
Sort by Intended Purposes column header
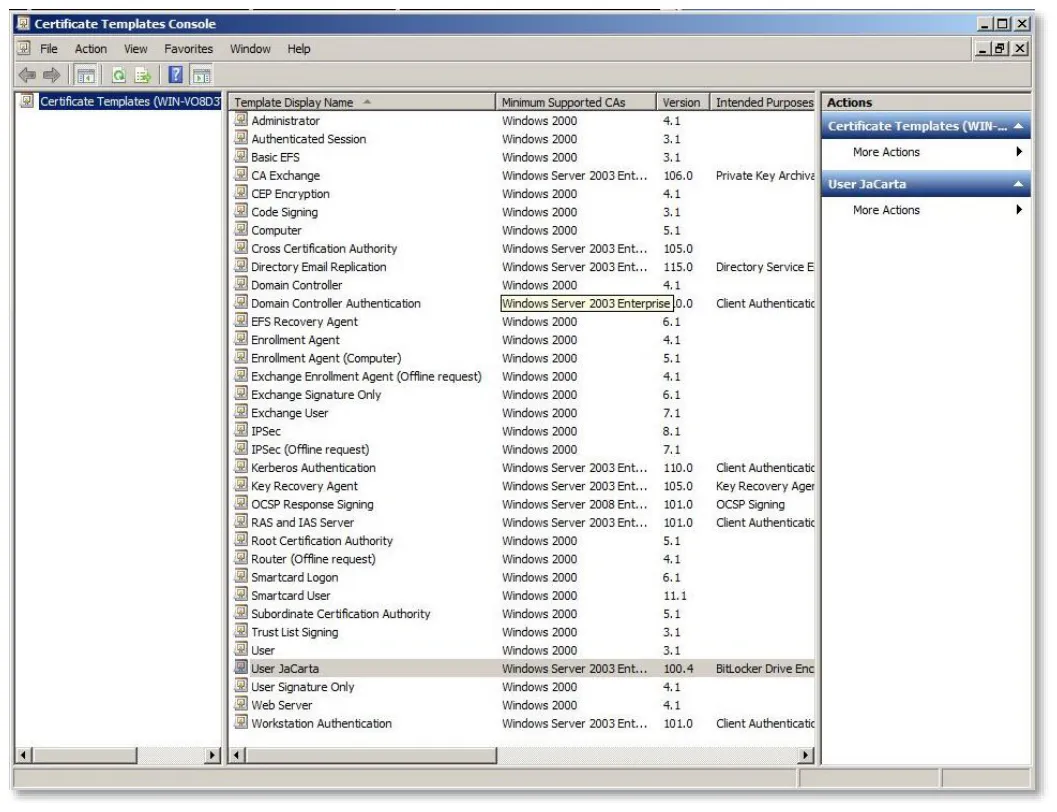pyautogui.click(x=763, y=102)
